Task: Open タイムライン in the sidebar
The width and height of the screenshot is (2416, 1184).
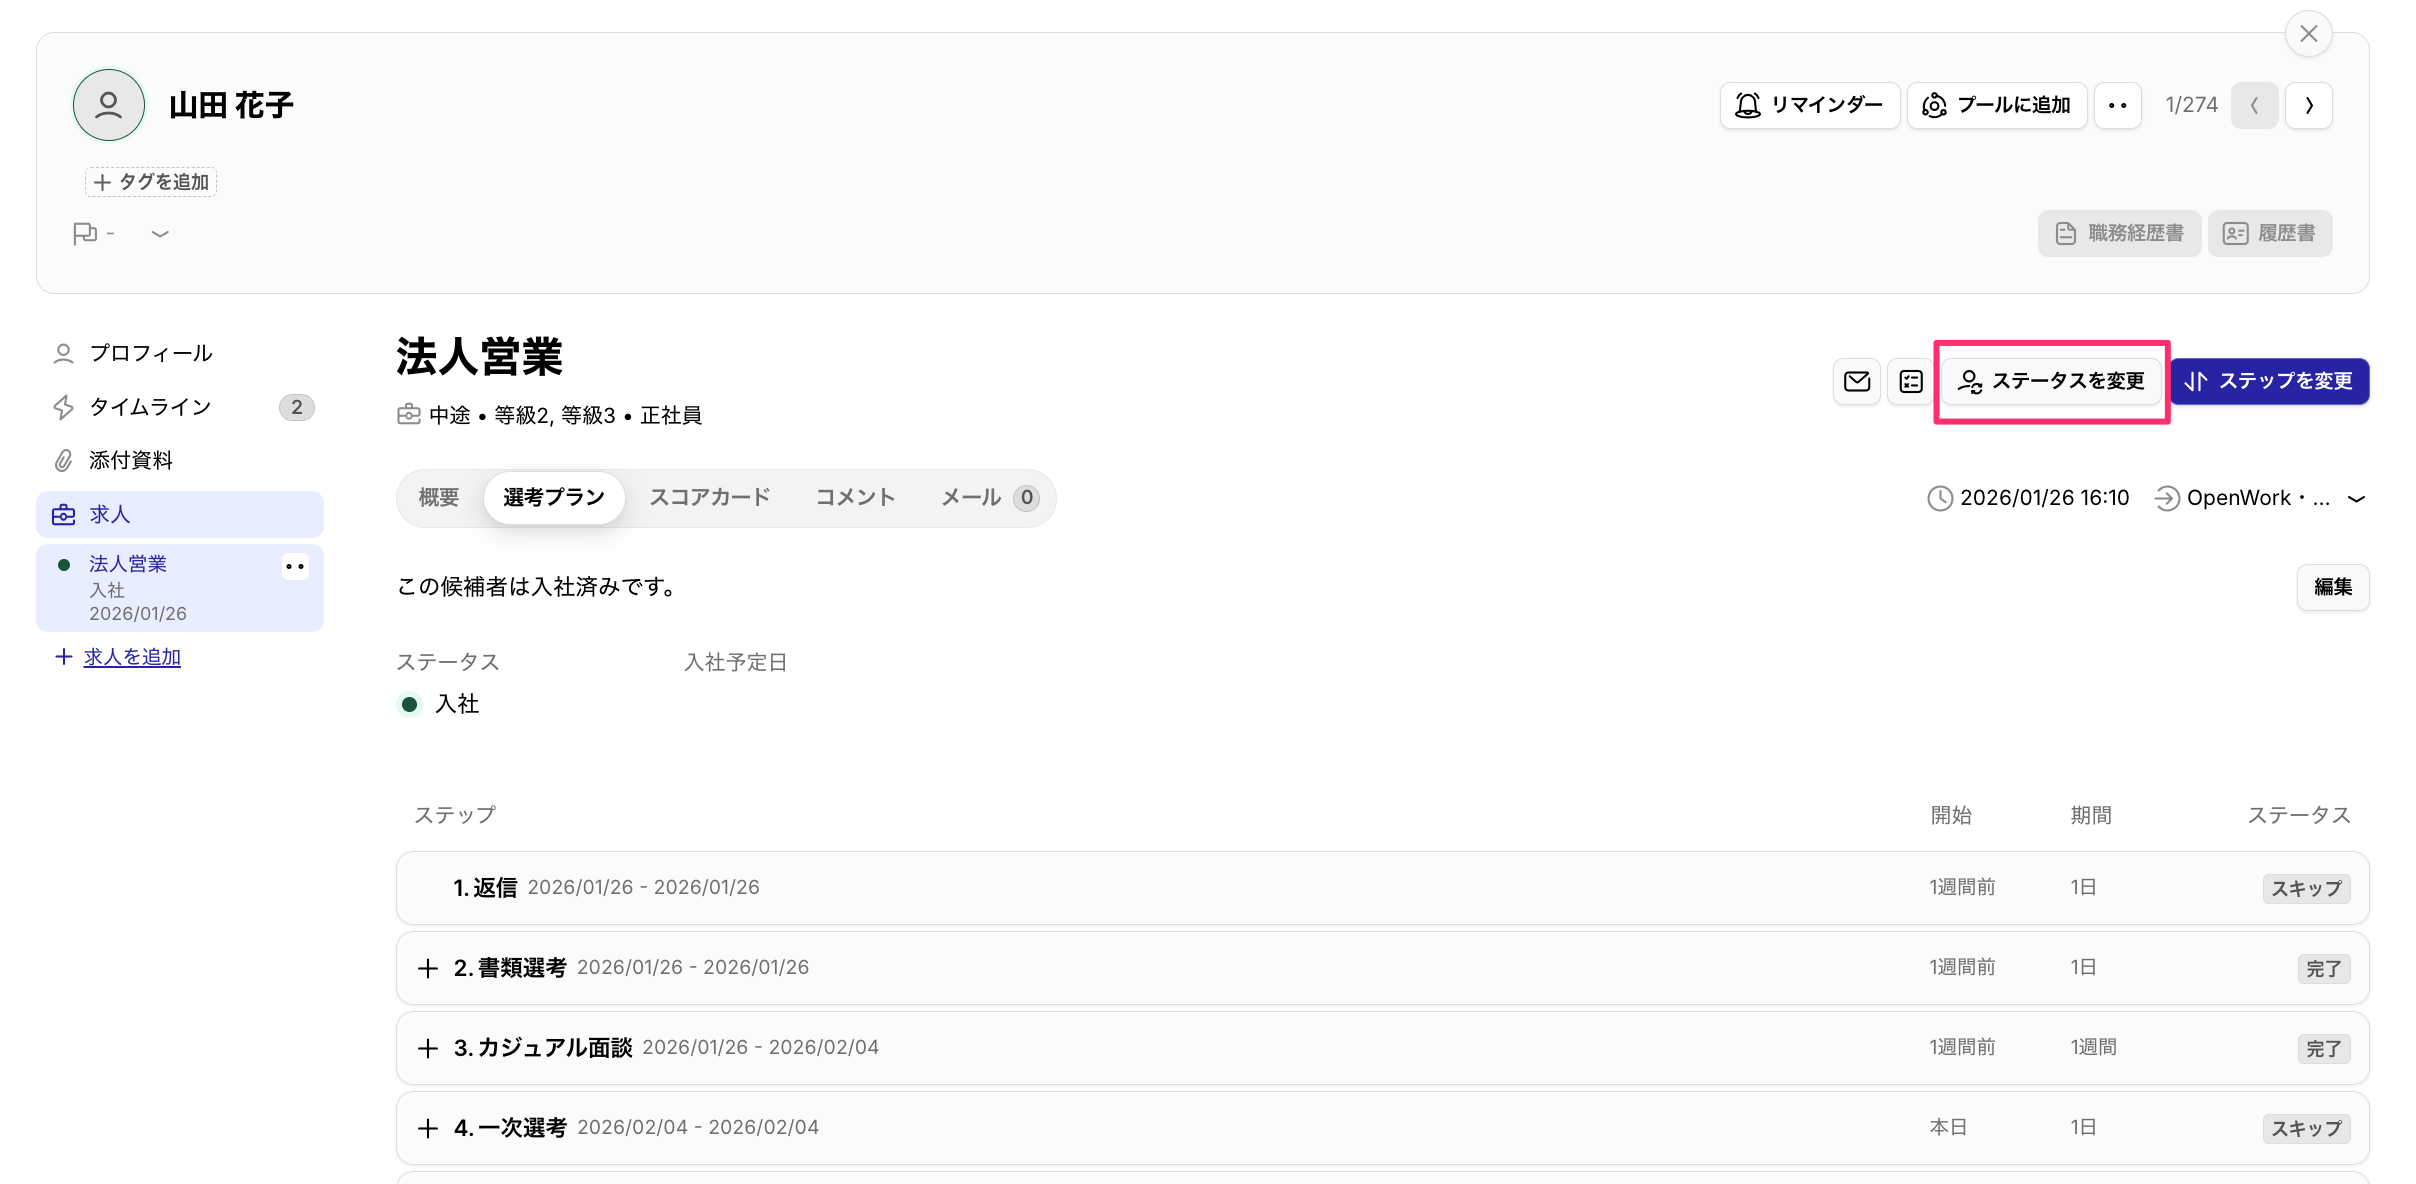Action: 150,407
